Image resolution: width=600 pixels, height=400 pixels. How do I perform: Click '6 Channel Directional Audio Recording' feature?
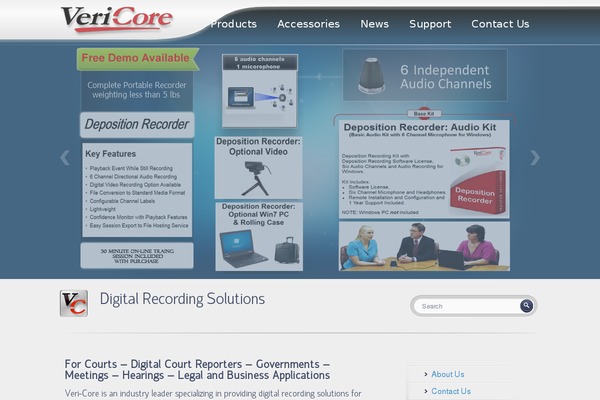(133, 177)
